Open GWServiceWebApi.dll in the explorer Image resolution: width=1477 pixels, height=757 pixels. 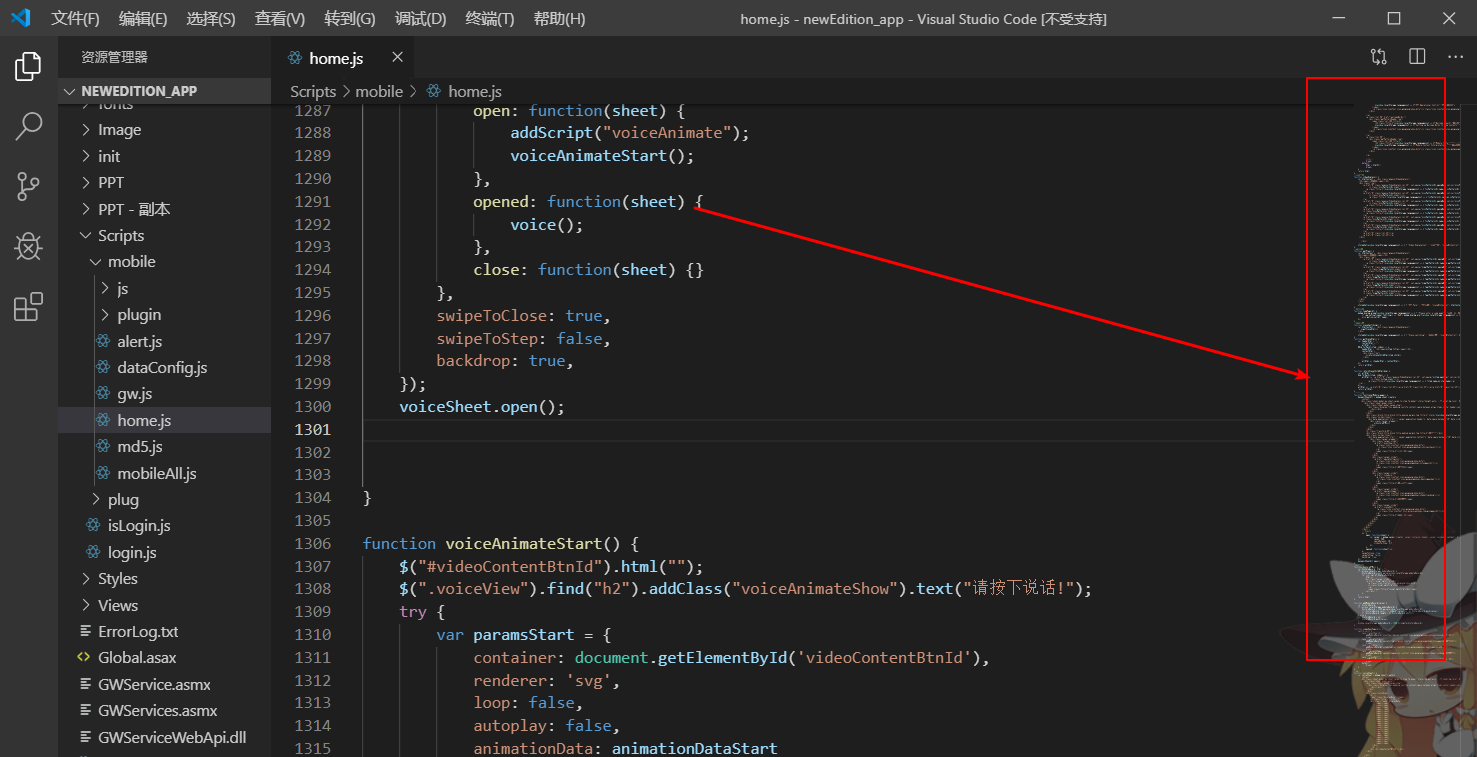click(165, 737)
